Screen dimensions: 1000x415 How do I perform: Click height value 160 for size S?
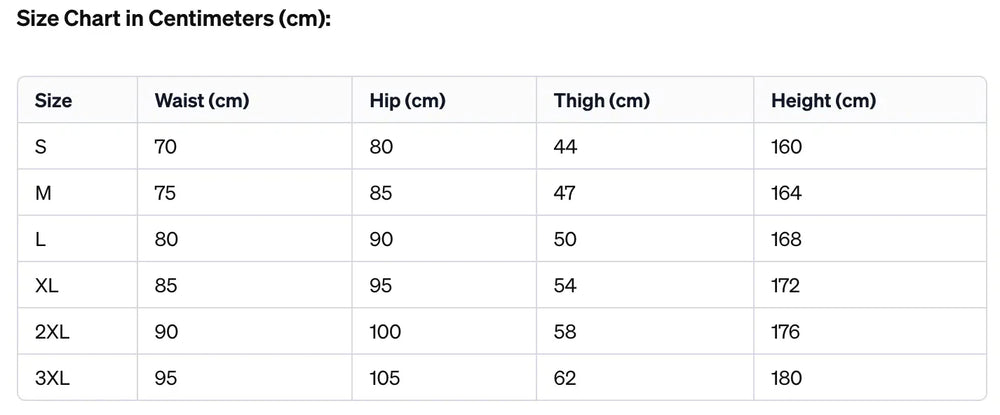(787, 147)
